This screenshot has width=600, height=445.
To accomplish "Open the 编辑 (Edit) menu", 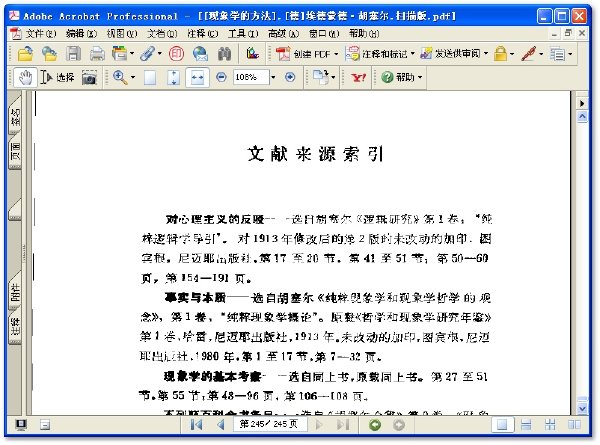I will (81, 34).
